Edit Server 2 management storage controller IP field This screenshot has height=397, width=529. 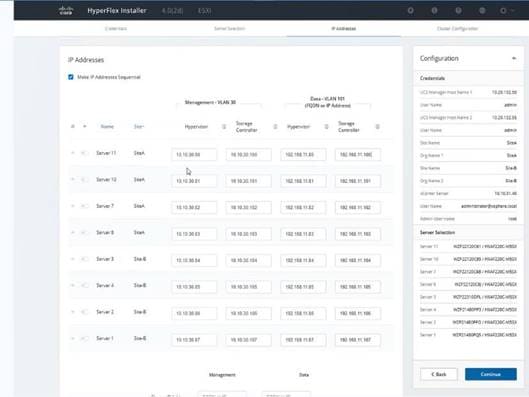[x=249, y=313]
